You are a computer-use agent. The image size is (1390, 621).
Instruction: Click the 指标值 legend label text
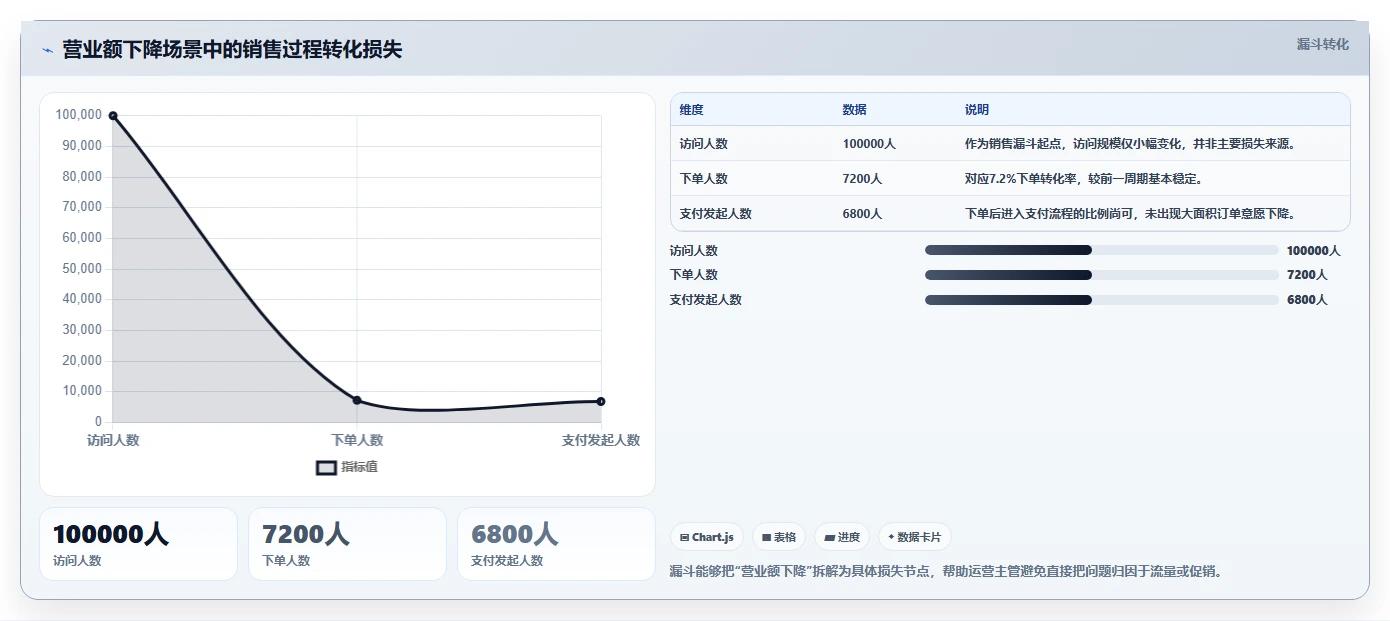tap(360, 467)
